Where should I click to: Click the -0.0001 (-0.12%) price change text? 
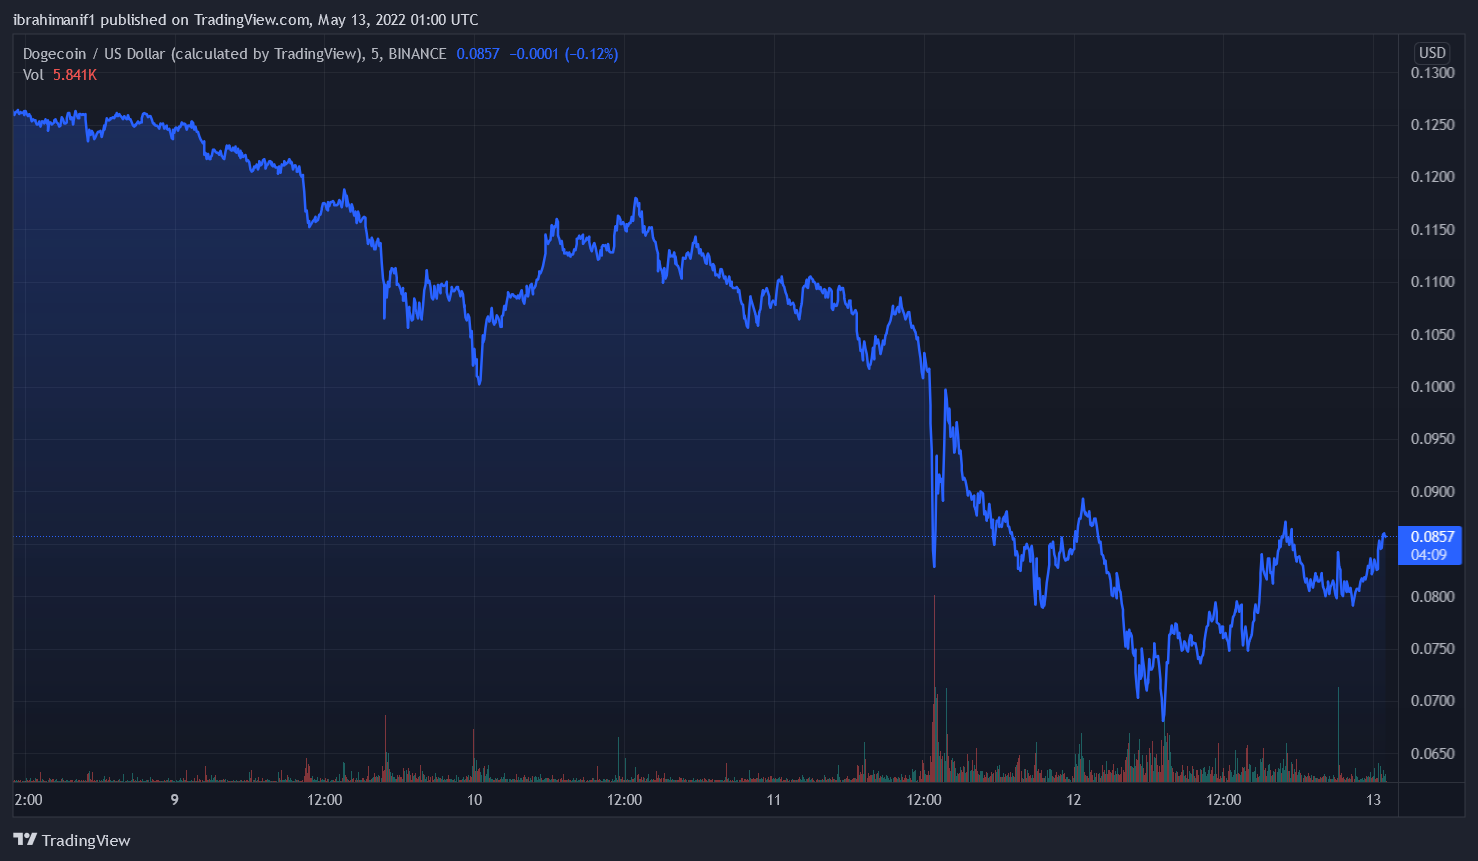[x=564, y=54]
